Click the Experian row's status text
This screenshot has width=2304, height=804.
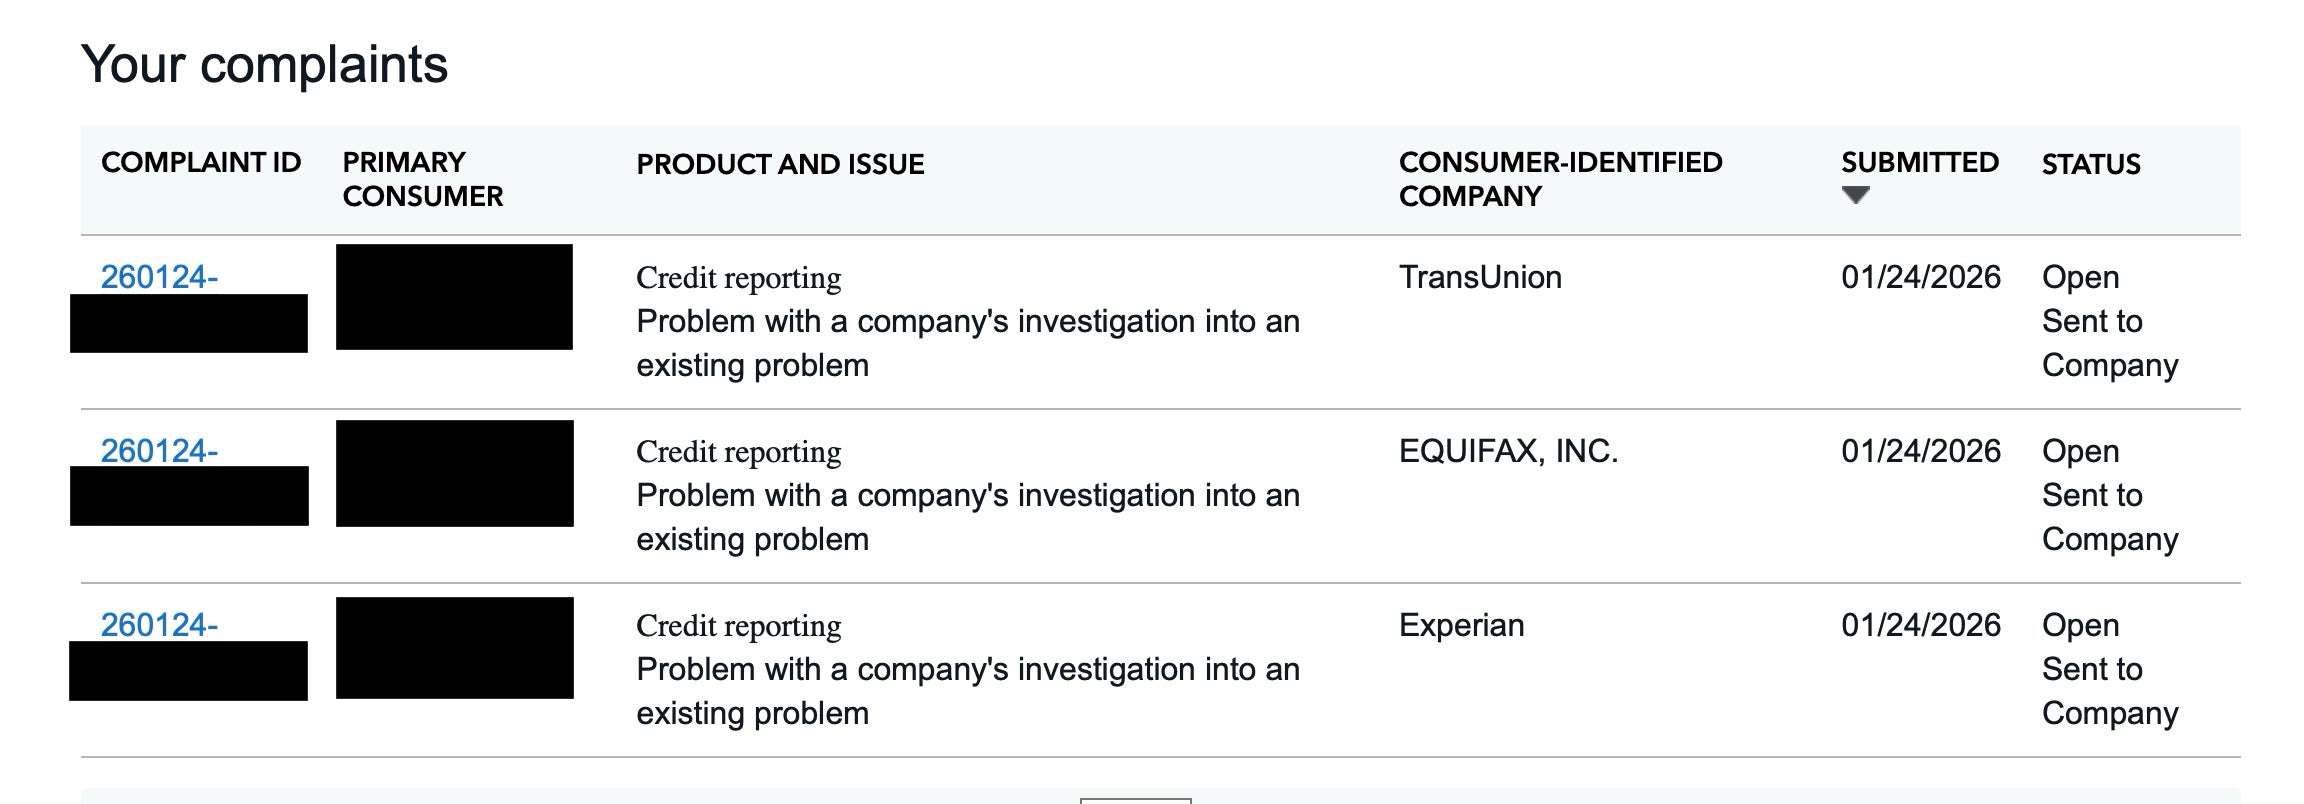point(2108,669)
